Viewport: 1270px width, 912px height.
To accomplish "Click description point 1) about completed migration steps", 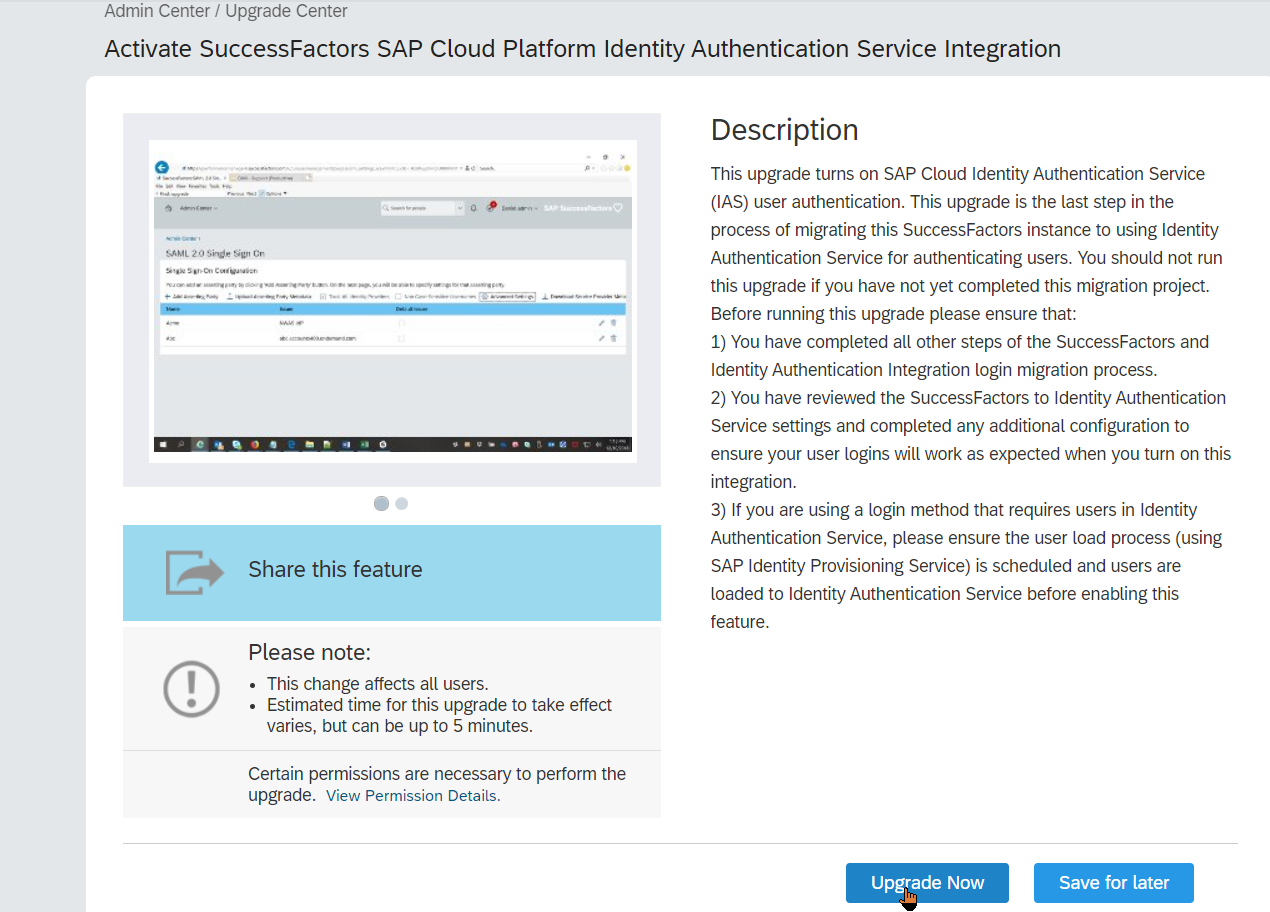I will click(960, 356).
